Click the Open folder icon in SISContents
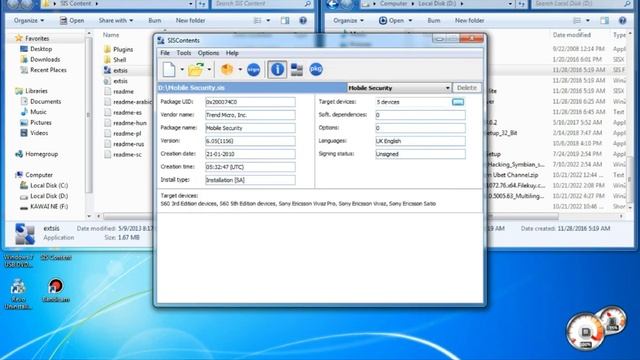 tap(196, 69)
